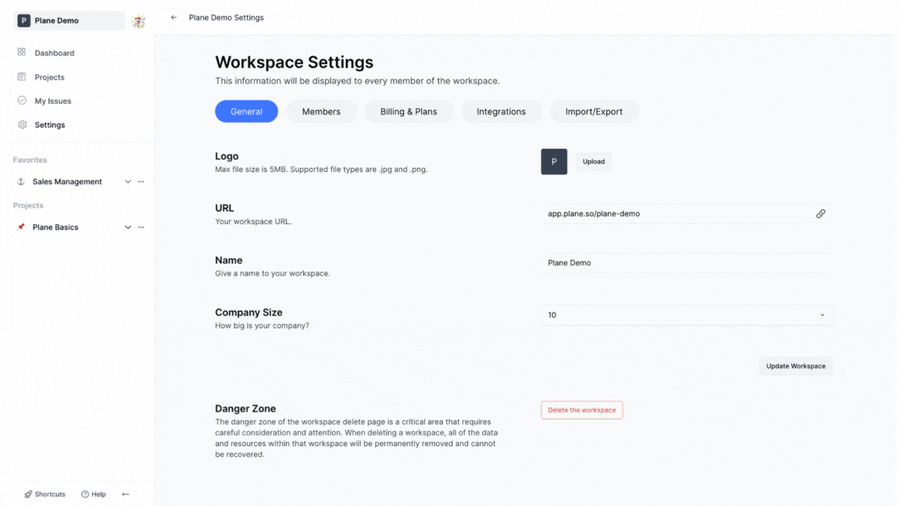Open Plane Basics more options menu
Screen dimensions: 900x506
pyautogui.click(x=141, y=227)
